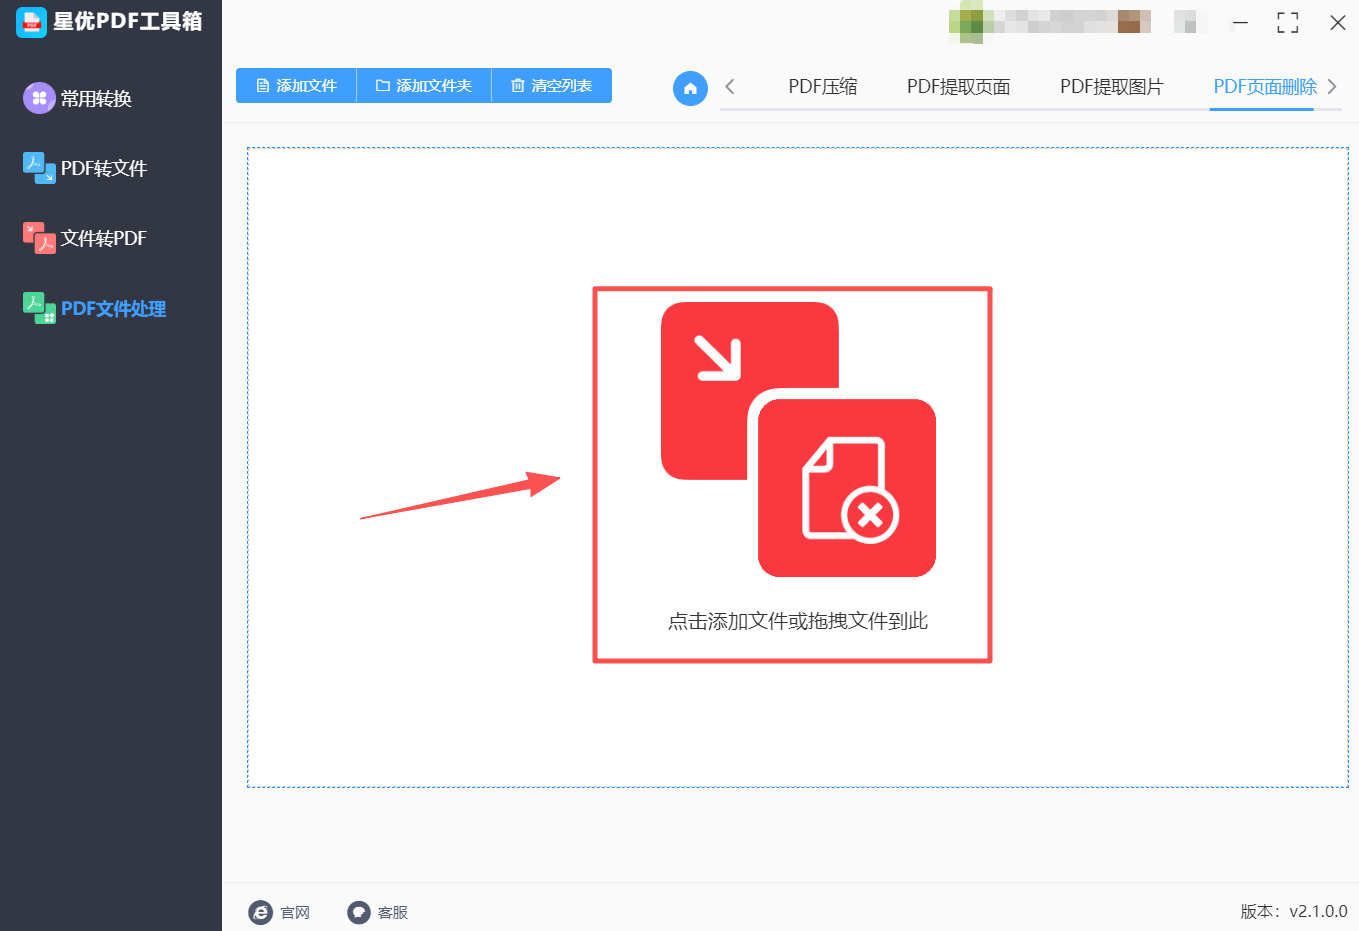Viewport: 1359px width, 931px height.
Task: Switch to the PDF压缩 tab
Action: click(x=823, y=87)
